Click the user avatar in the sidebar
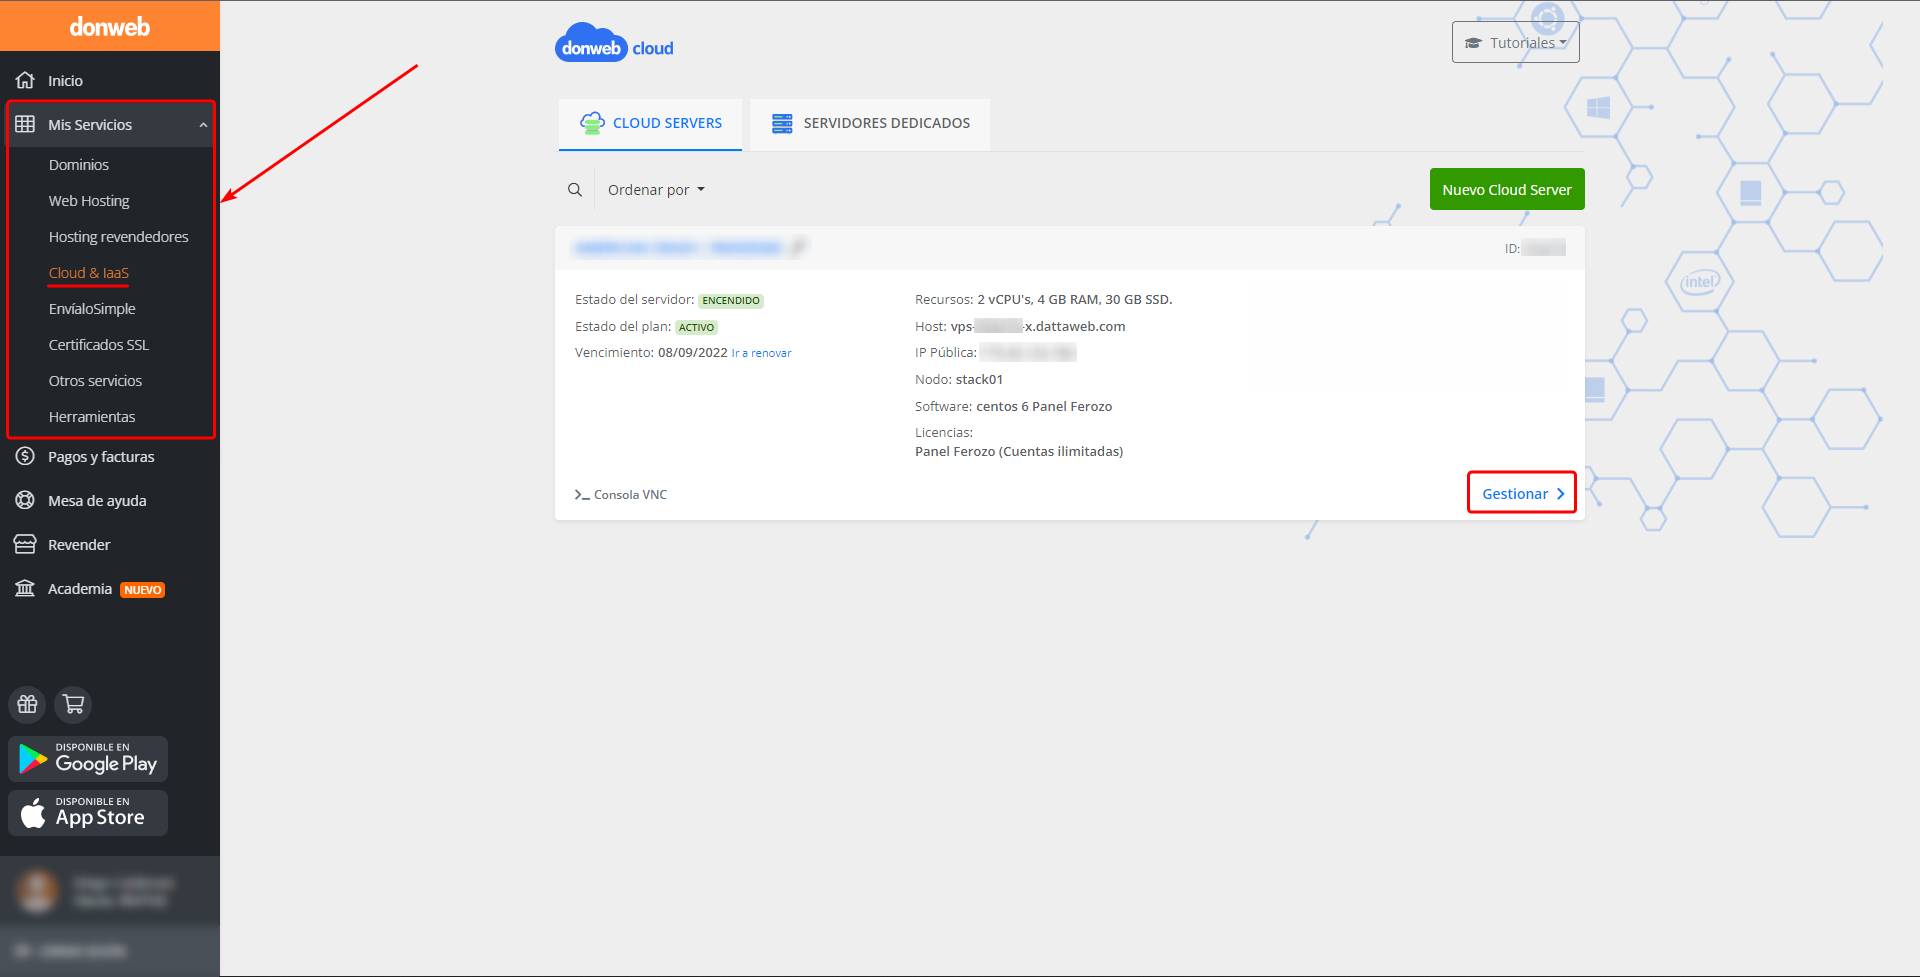 pos(38,891)
